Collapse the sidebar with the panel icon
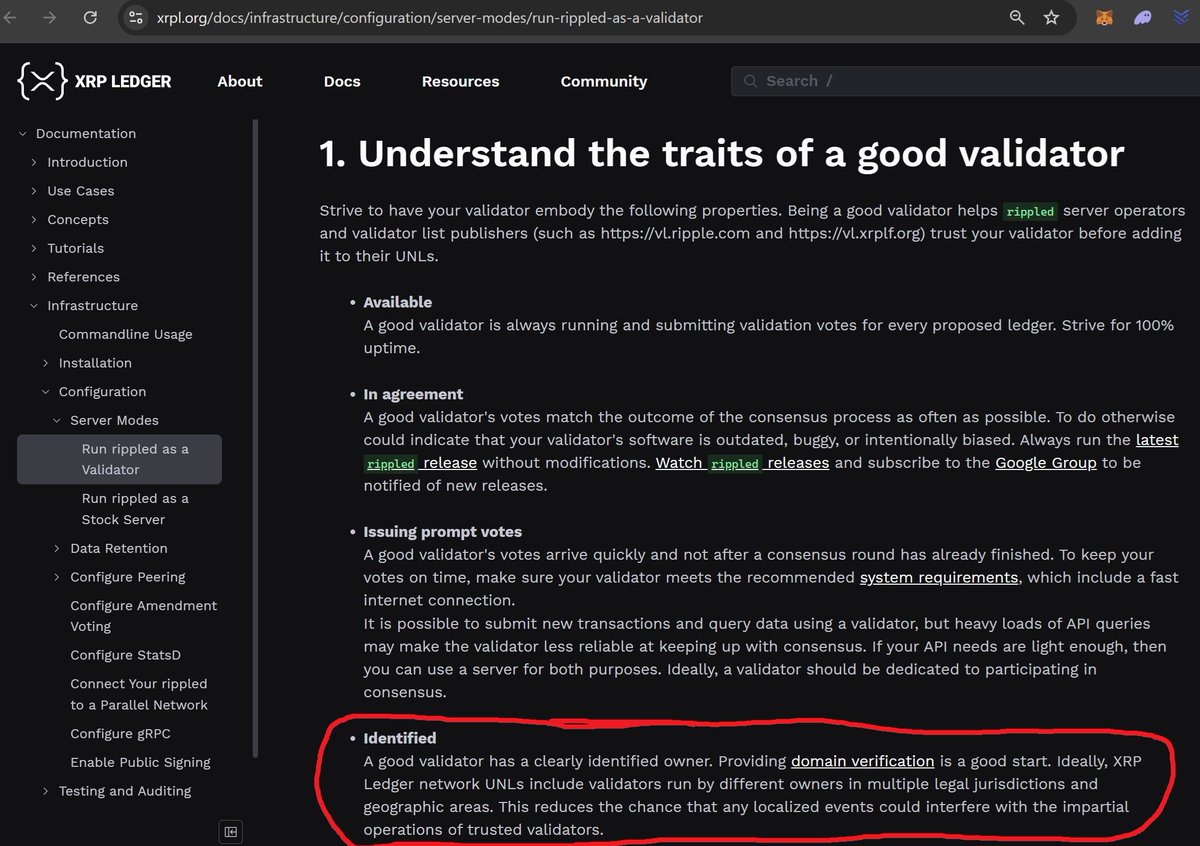1200x846 pixels. click(x=231, y=831)
